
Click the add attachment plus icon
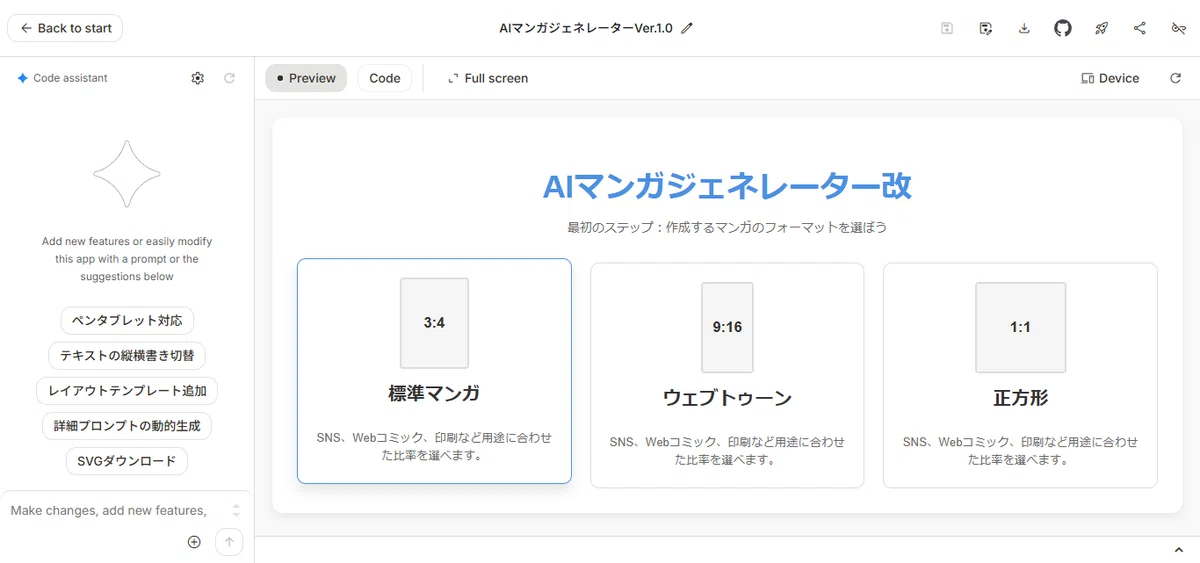coord(194,542)
